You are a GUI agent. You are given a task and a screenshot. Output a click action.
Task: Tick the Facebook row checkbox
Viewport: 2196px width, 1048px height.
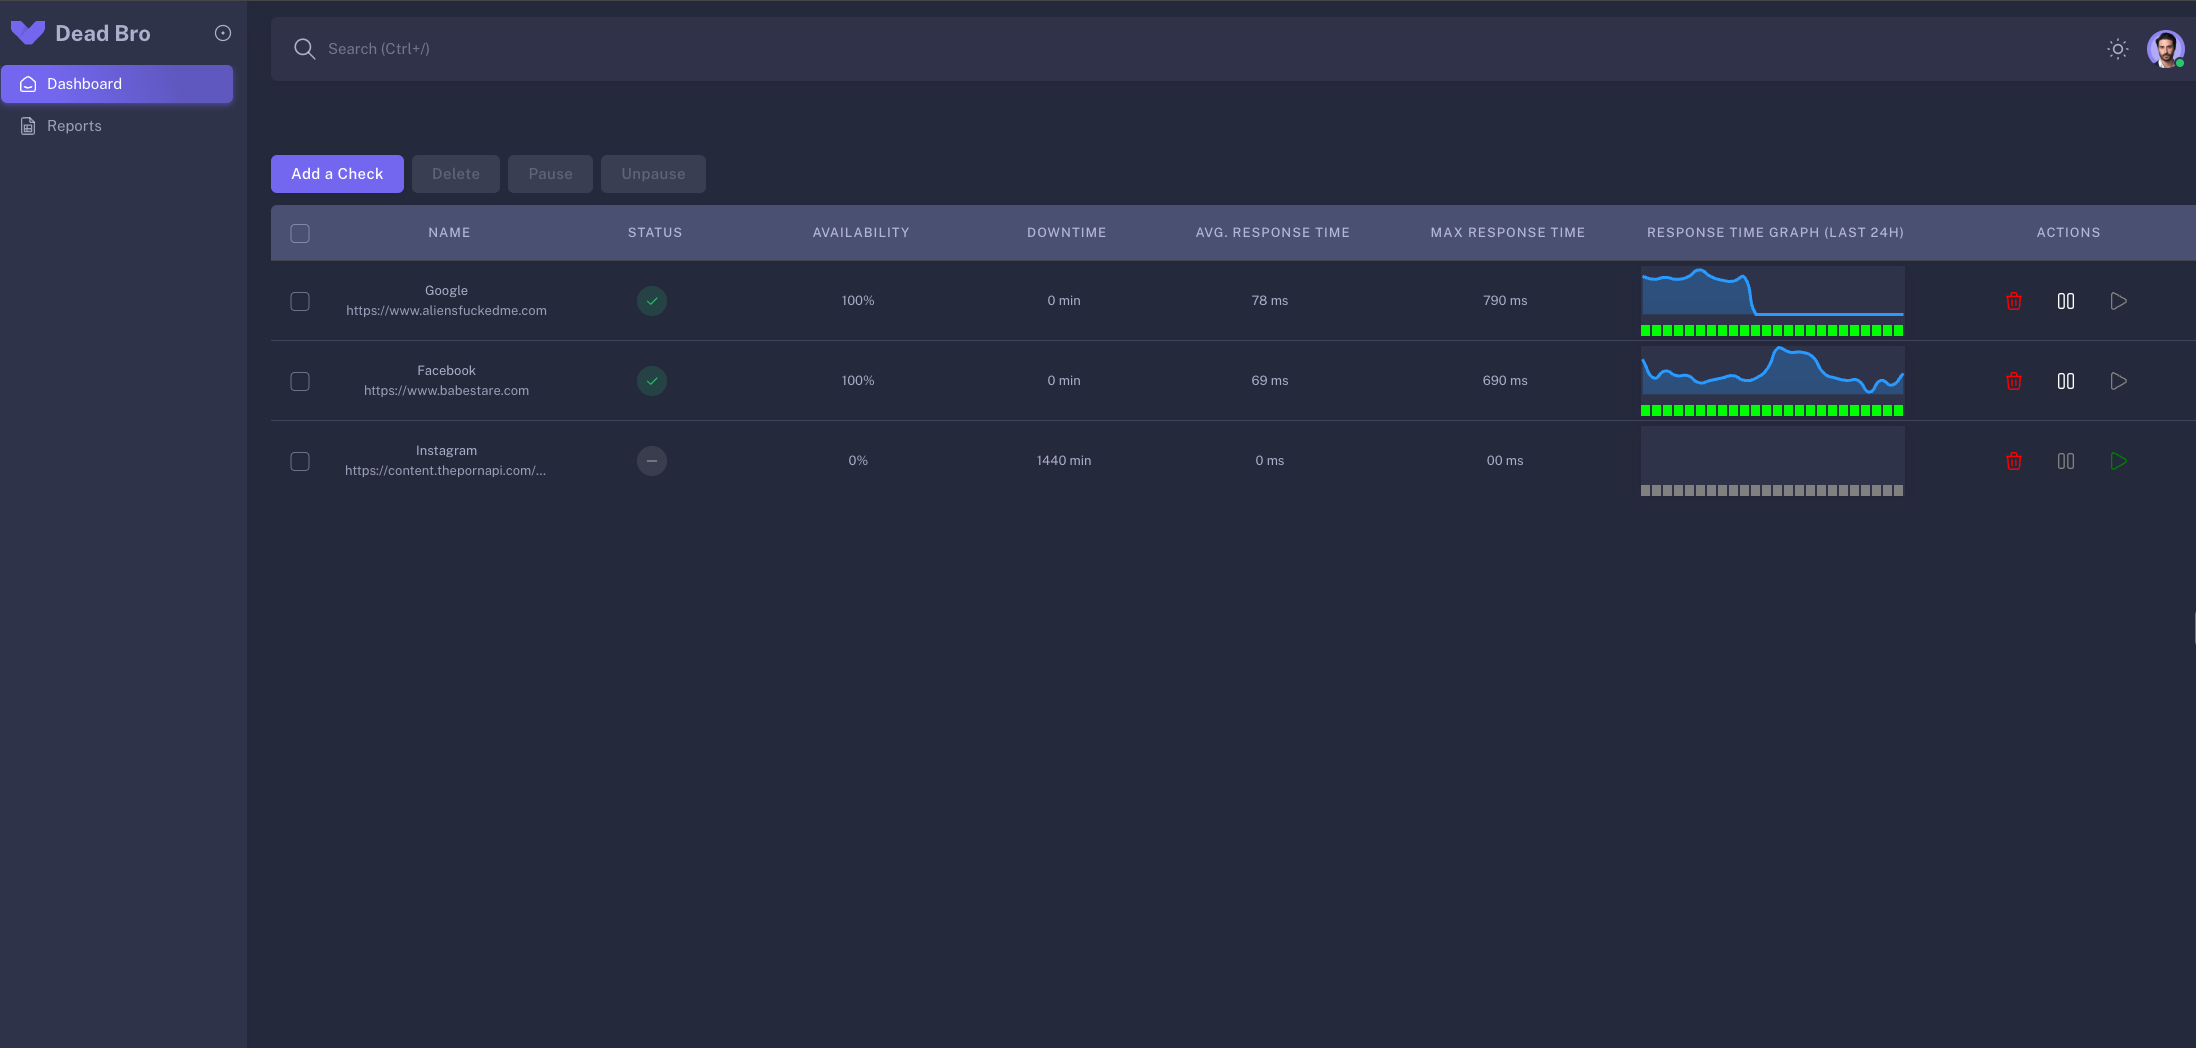[x=299, y=381]
